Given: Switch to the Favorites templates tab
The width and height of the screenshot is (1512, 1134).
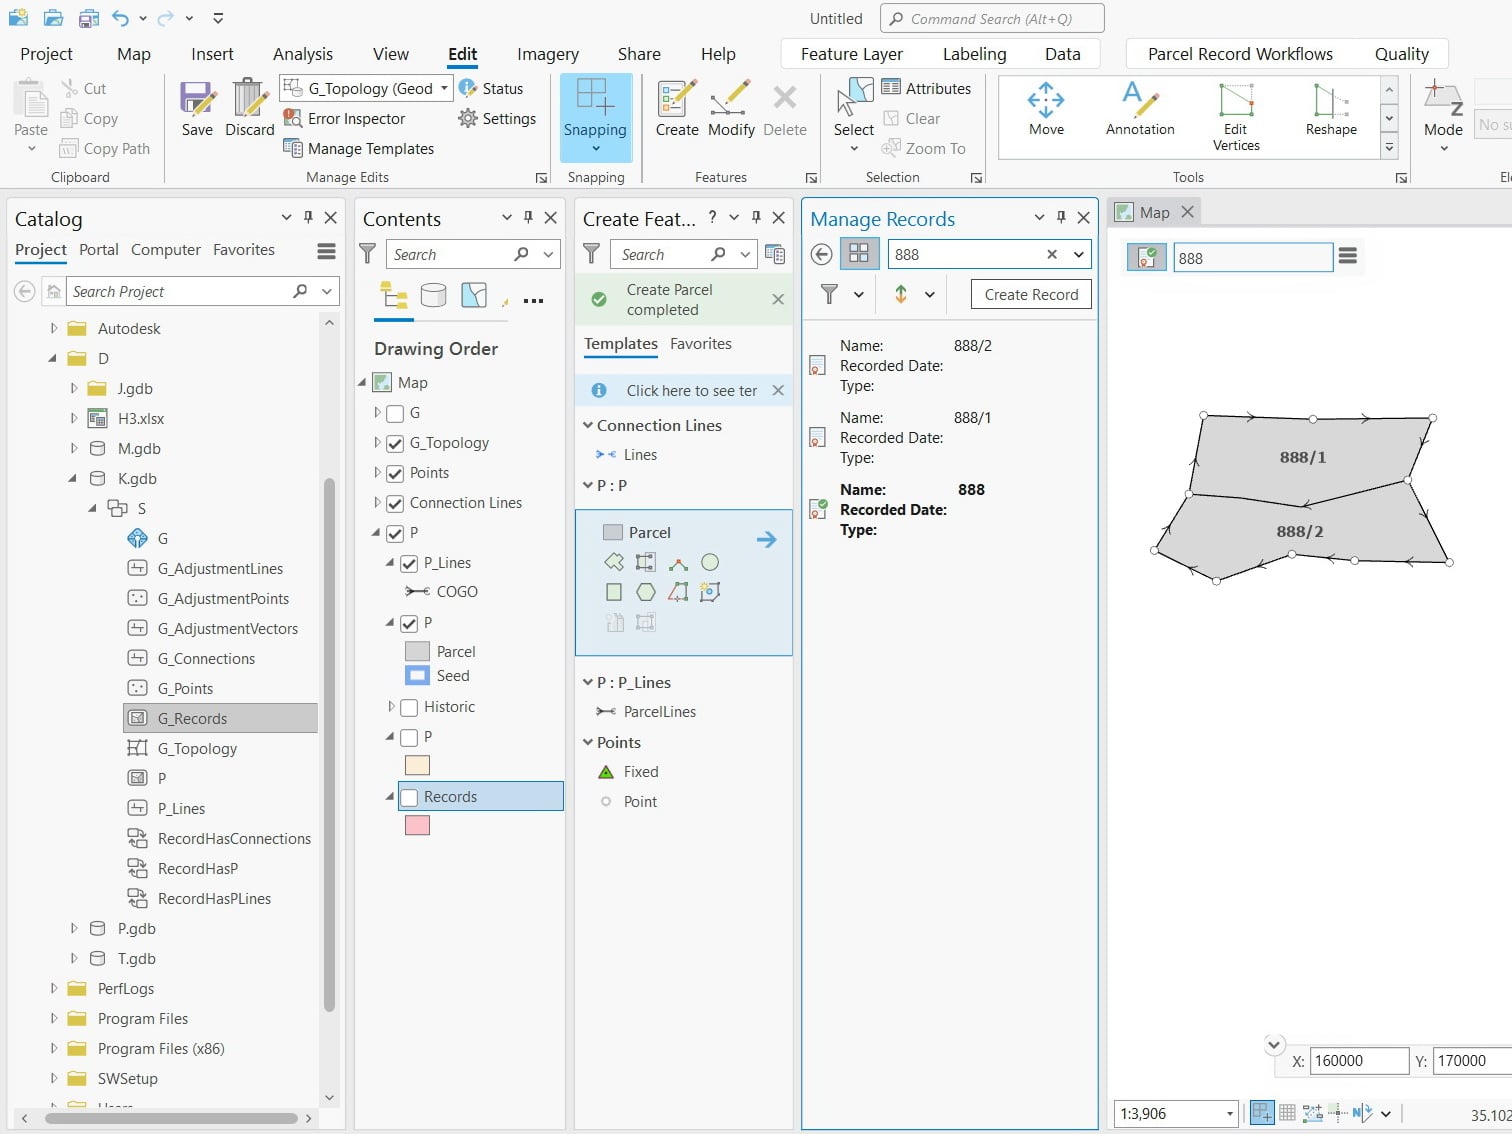Looking at the screenshot, I should click(701, 344).
